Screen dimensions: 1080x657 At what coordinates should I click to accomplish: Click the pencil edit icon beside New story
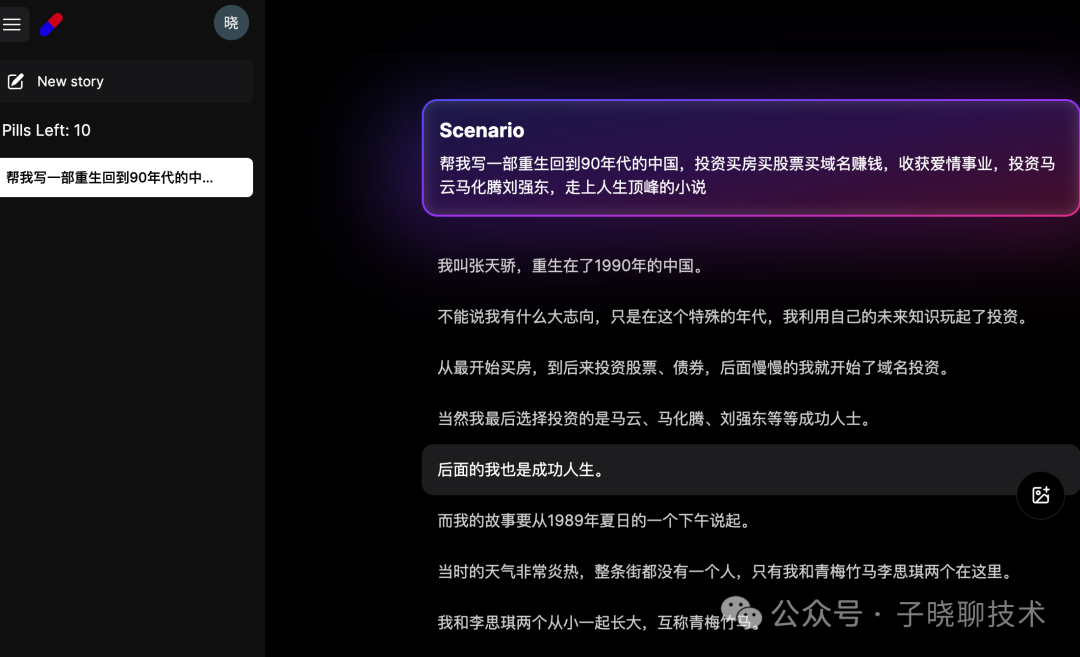[x=16, y=81]
